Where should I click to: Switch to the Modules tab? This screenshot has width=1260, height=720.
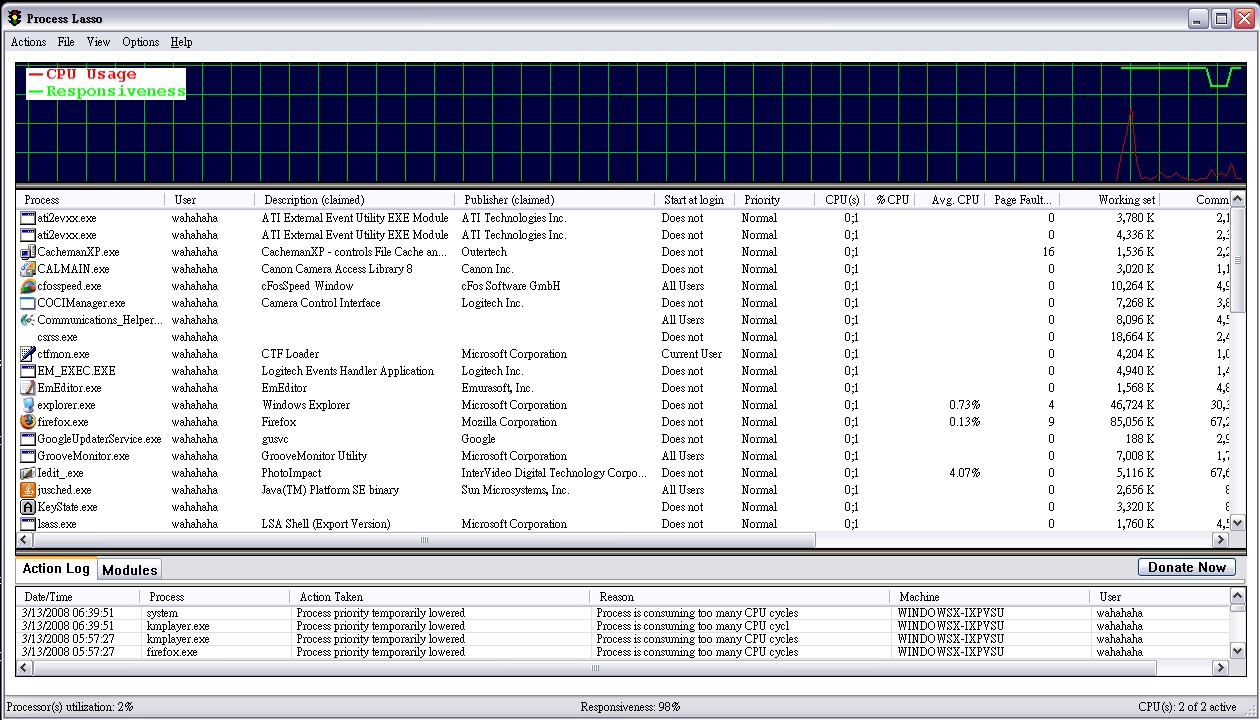coord(130,570)
